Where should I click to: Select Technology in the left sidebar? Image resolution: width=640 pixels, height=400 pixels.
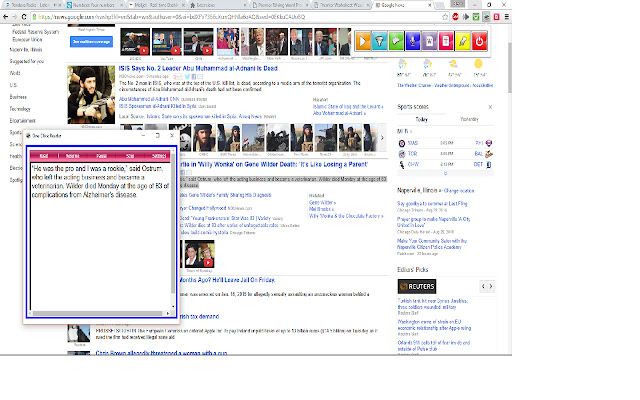pos(20,109)
